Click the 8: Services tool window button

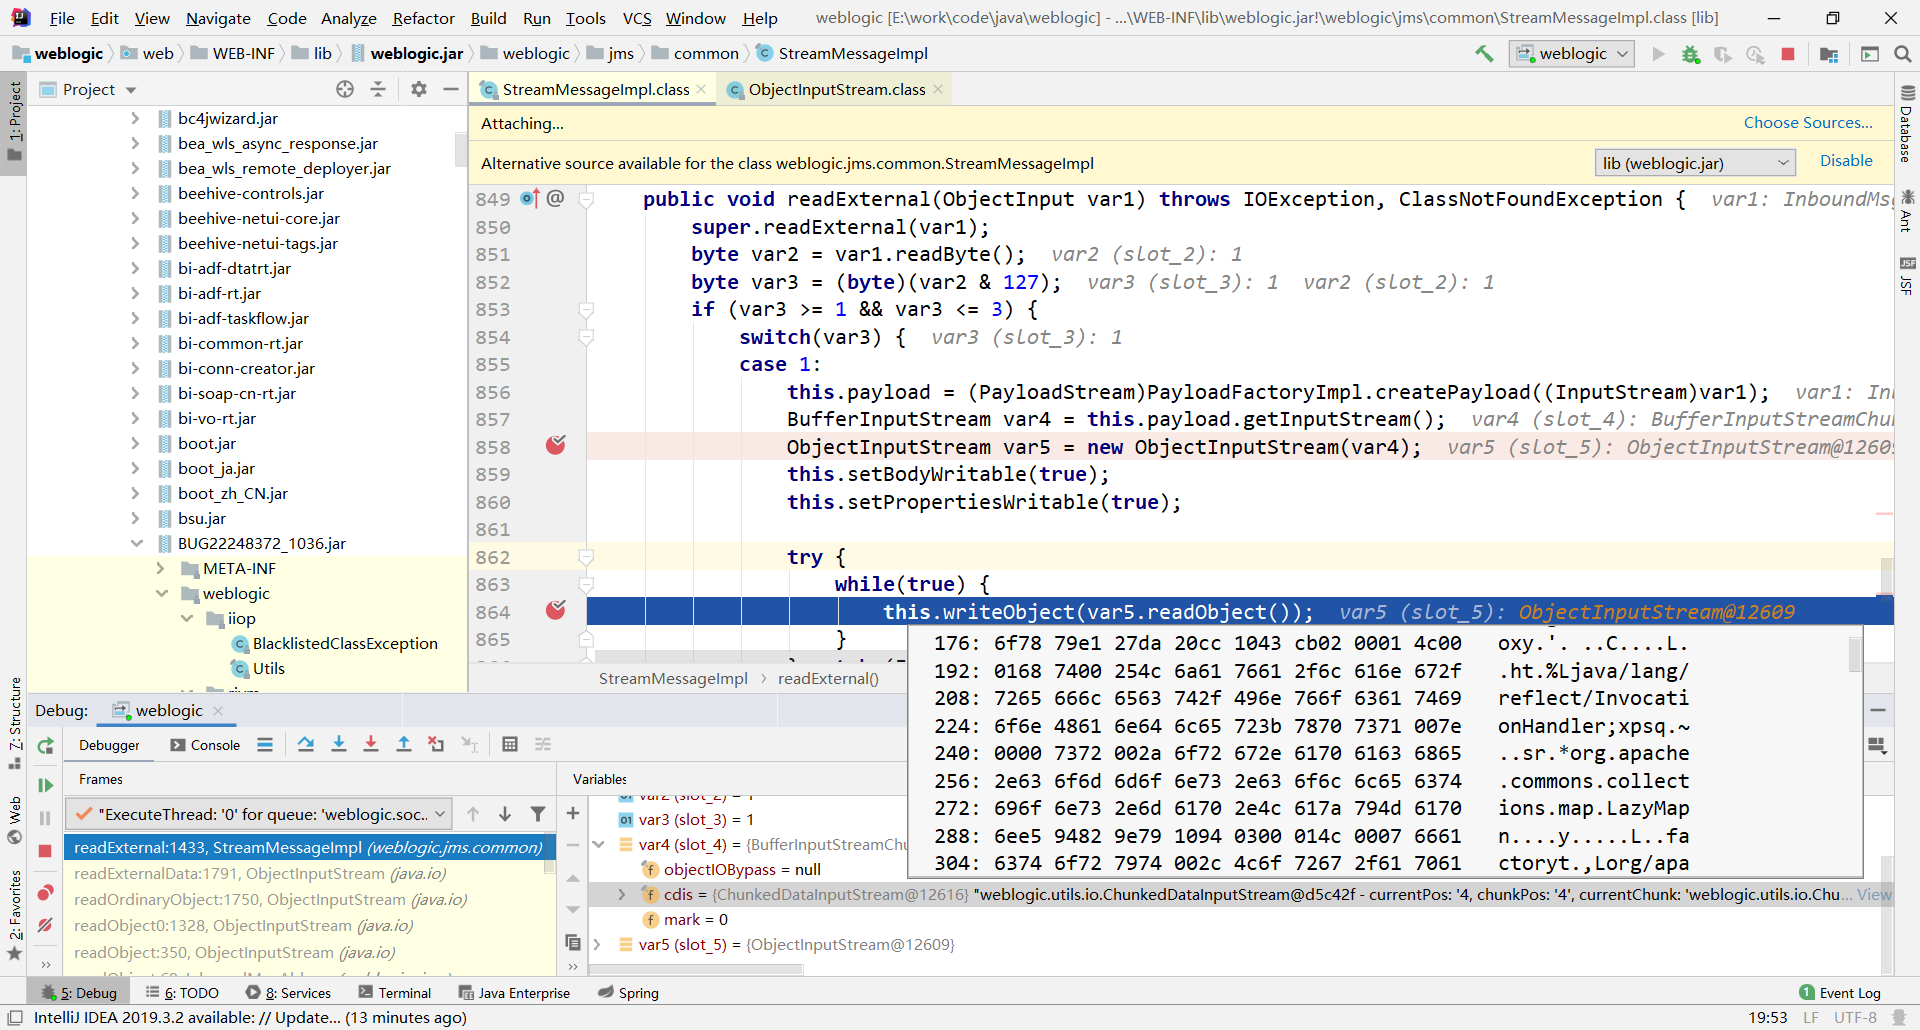coord(289,993)
